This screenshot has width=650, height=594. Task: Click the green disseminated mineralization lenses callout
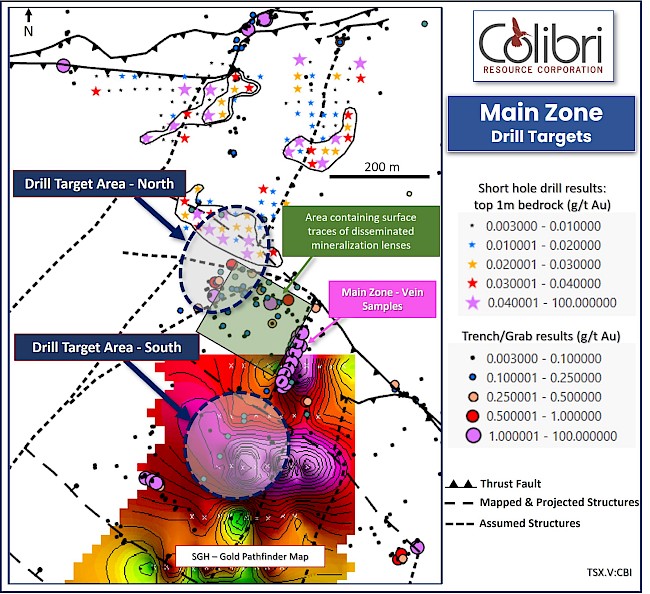pyautogui.click(x=361, y=231)
